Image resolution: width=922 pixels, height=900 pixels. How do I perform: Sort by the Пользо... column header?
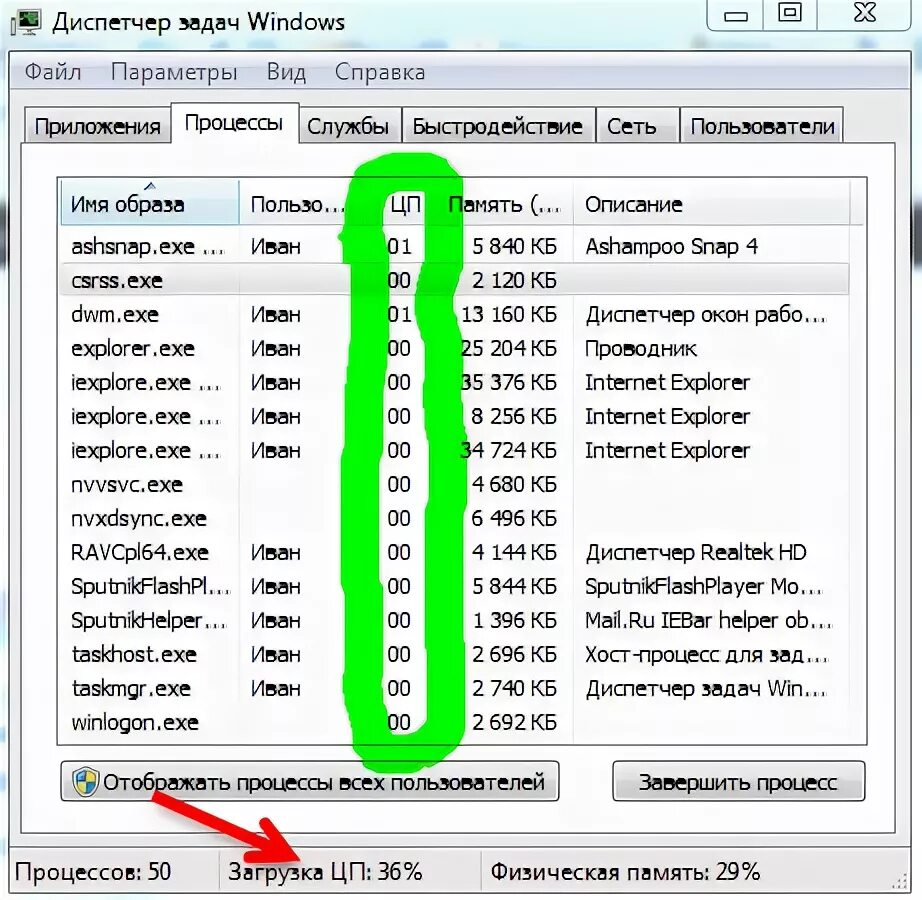(x=297, y=203)
